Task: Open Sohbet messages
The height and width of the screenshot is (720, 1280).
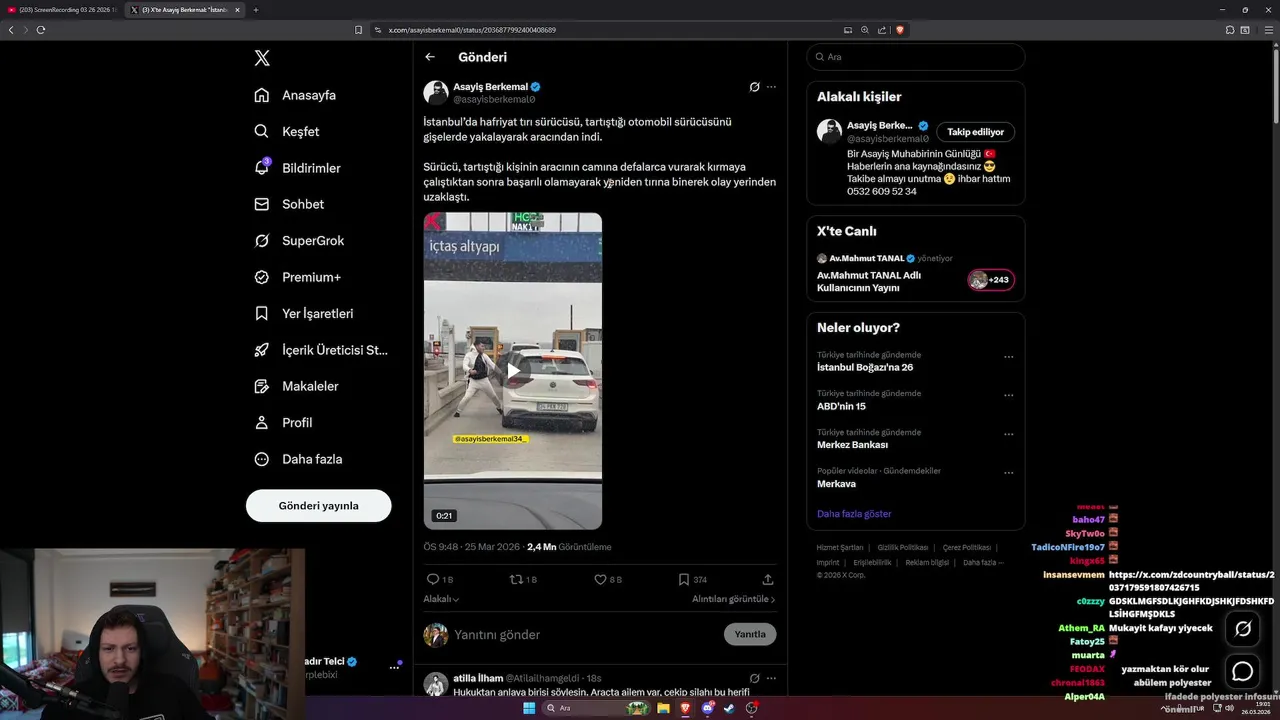Action: 289,204
